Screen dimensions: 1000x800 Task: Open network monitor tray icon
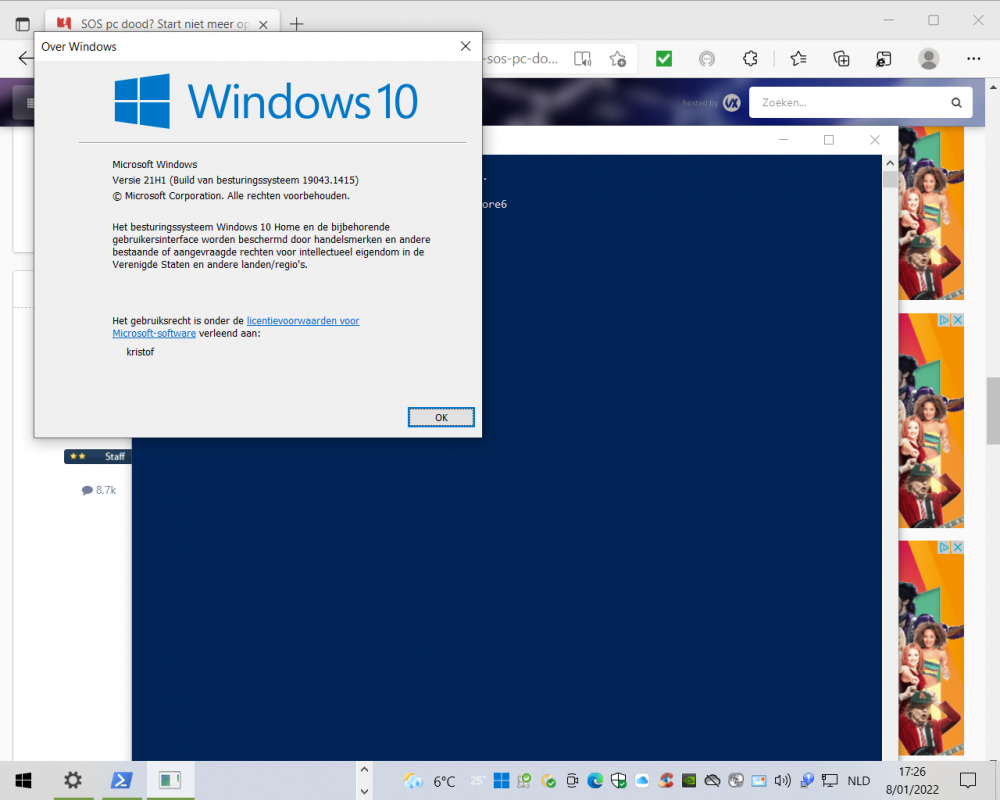click(830, 780)
